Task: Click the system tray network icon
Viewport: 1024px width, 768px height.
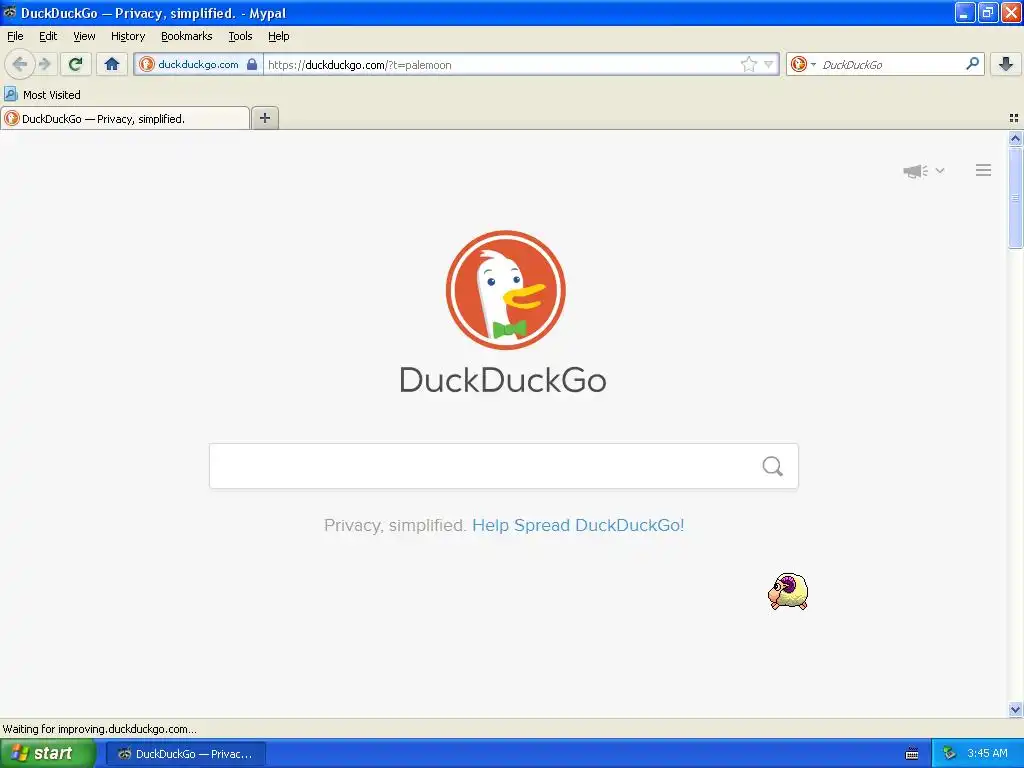Action: tap(949, 754)
